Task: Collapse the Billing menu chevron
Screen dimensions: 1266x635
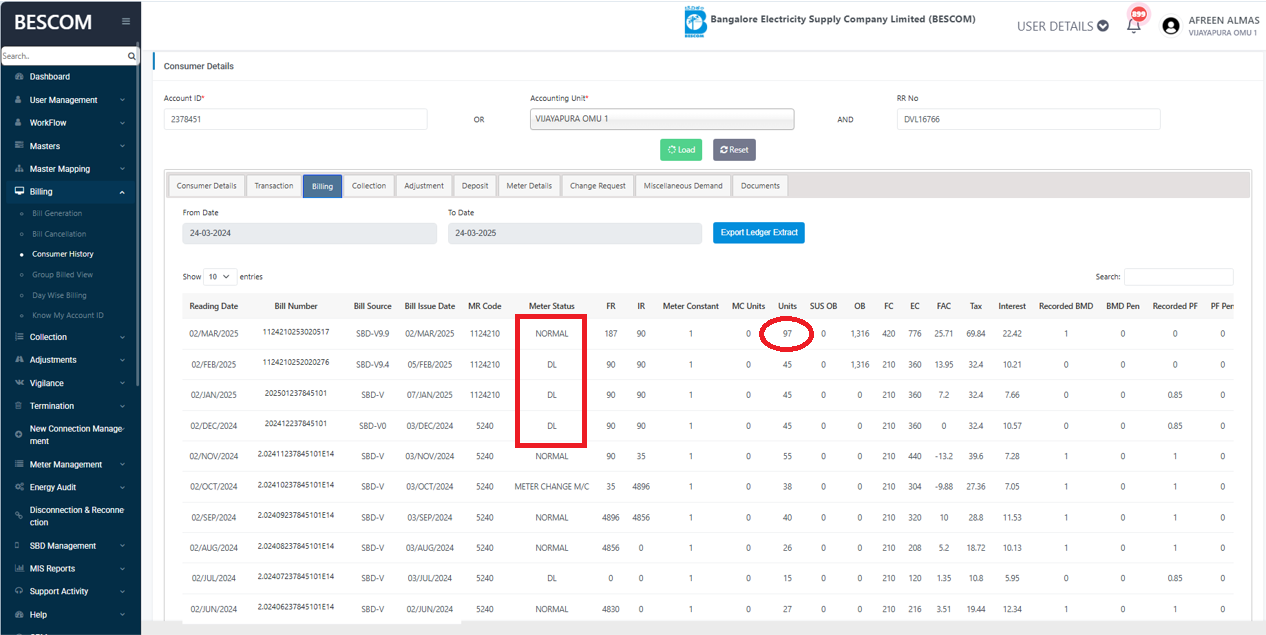Action: 122,192
